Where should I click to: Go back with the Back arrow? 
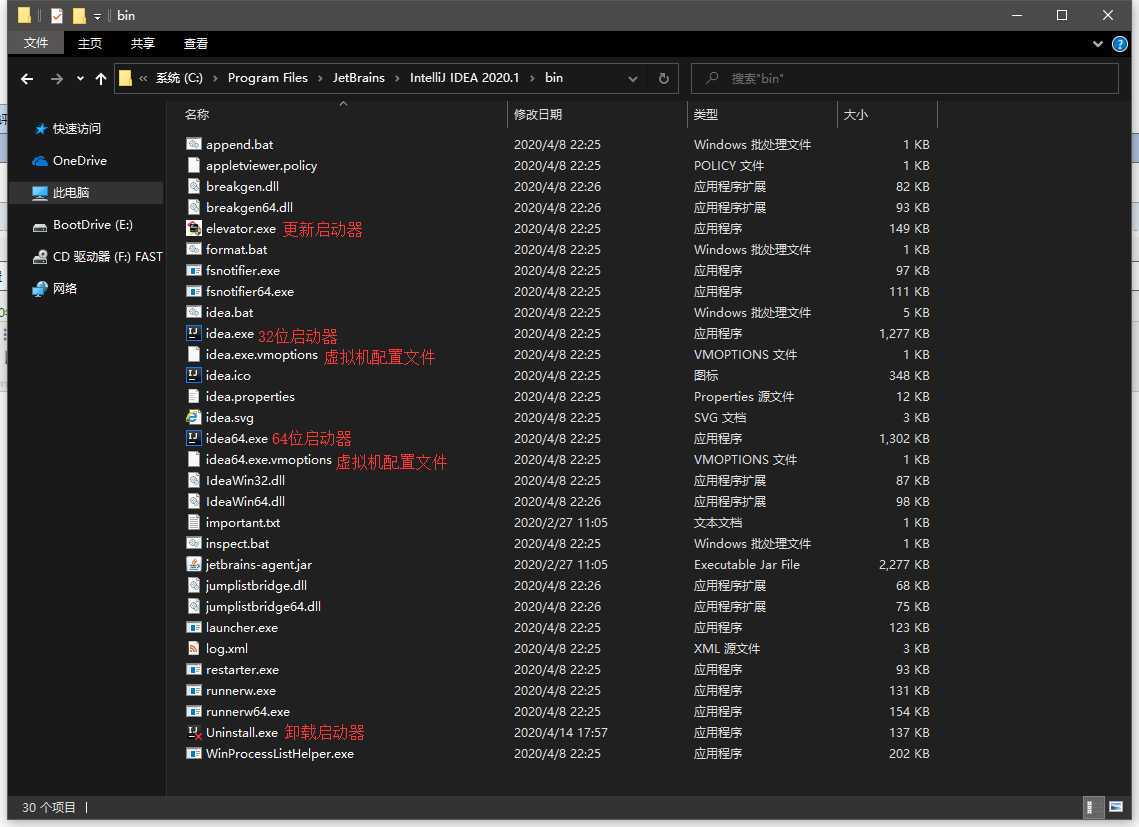point(27,78)
